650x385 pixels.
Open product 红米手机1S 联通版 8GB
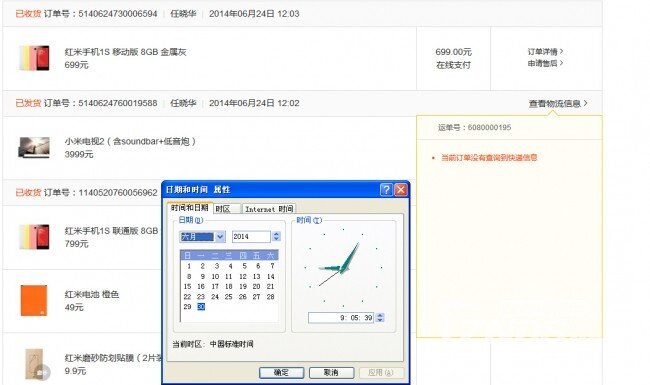click(112, 231)
